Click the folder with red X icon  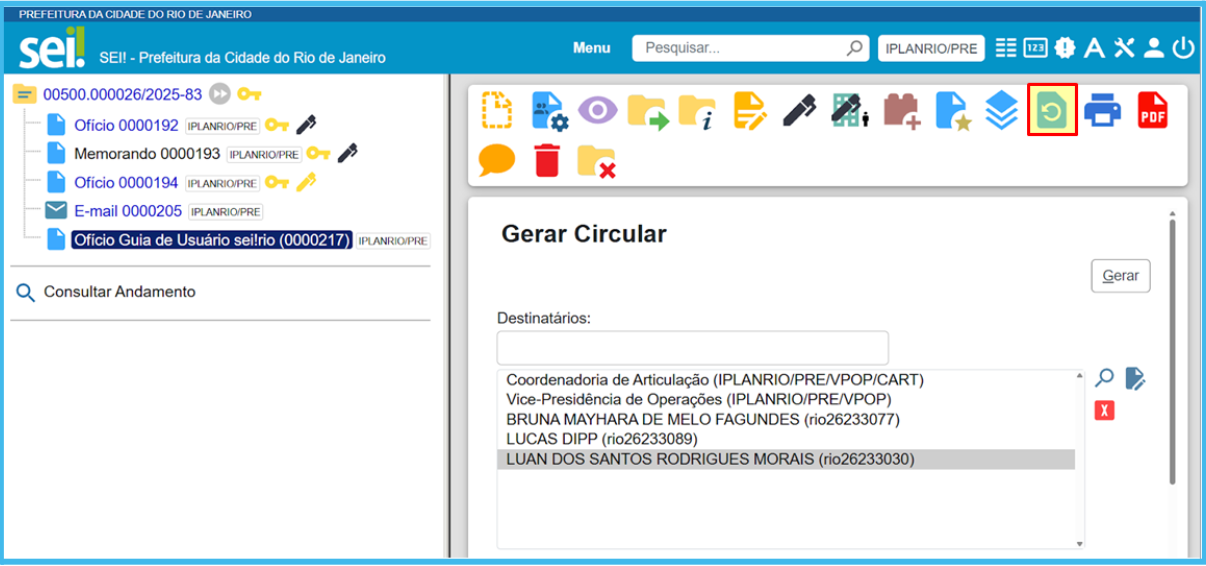pos(596,160)
